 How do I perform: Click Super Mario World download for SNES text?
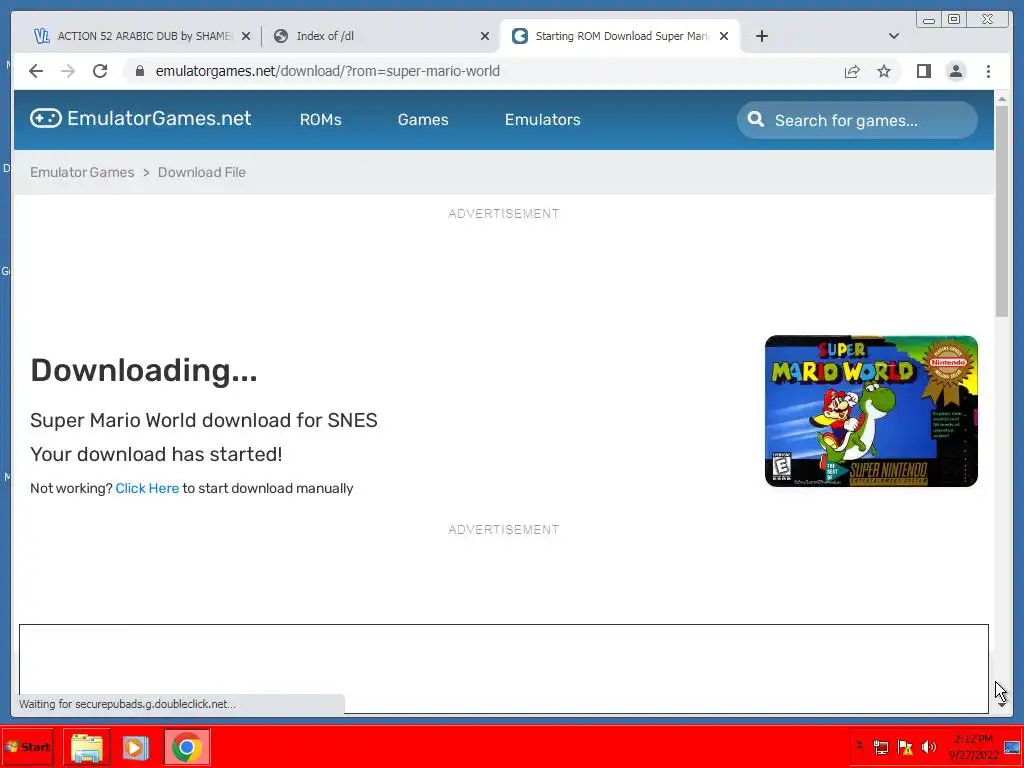point(204,420)
